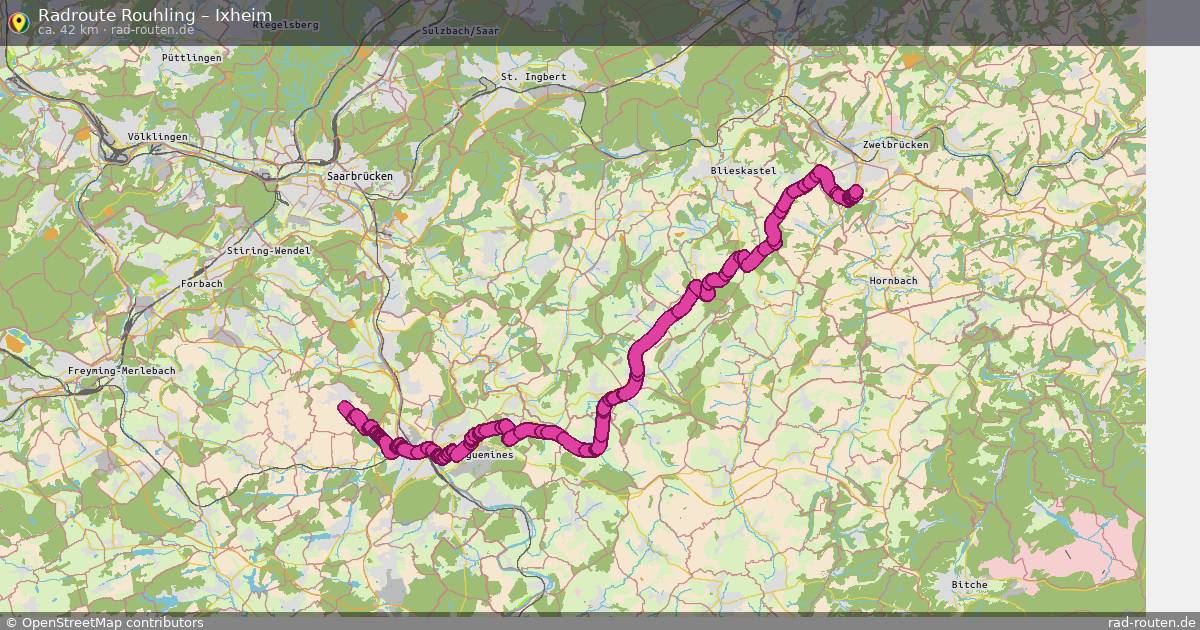Select the Freyming-Merlebach label
This screenshot has width=1200, height=630.
121,371
